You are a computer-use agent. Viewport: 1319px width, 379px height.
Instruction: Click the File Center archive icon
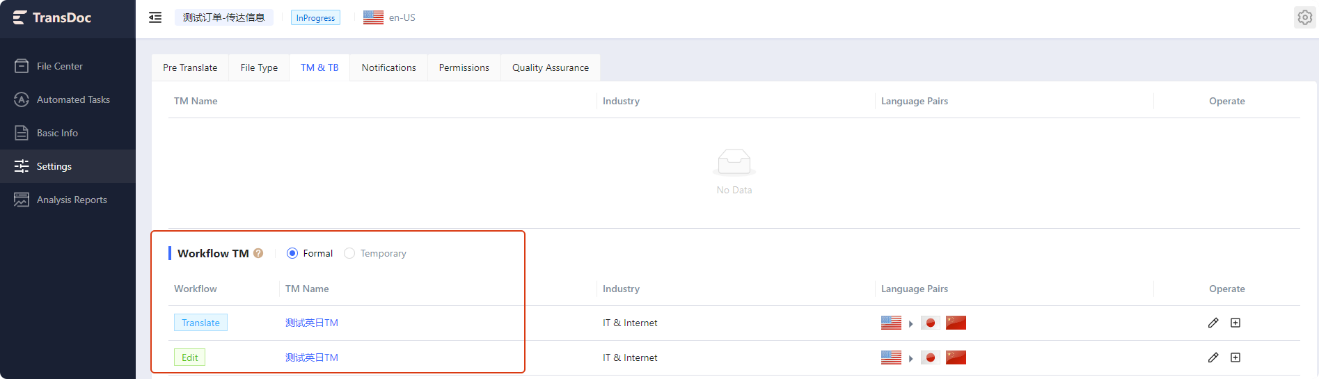21,66
